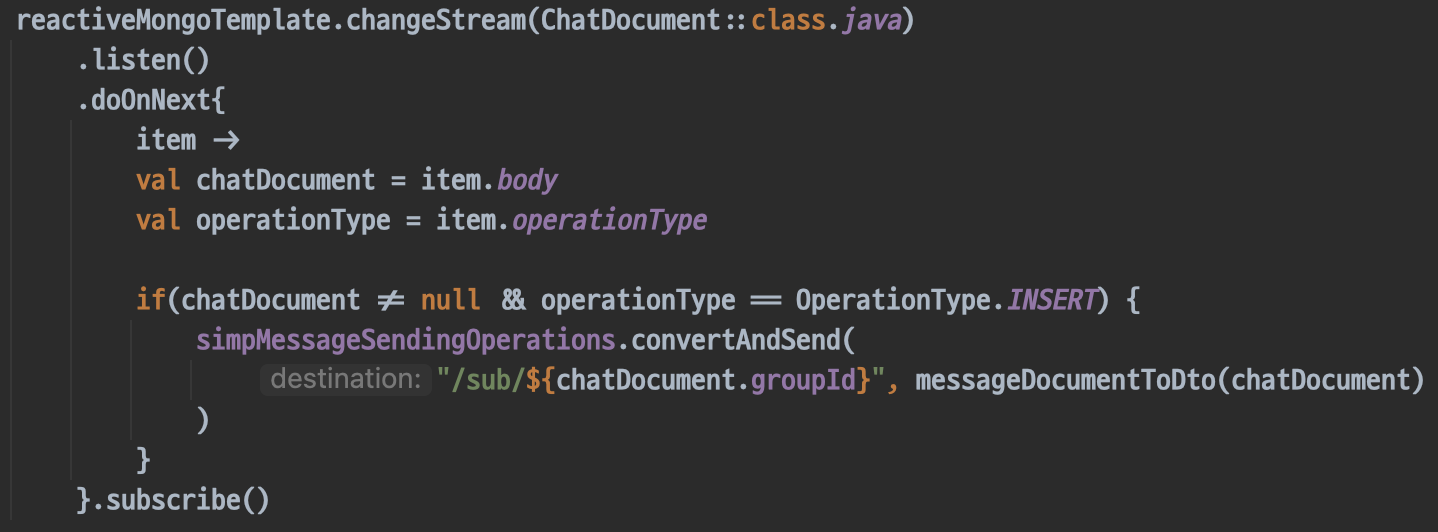The width and height of the screenshot is (1438, 532).
Task: Click the 'convertAndSend(' method call
Action: pos(743,340)
